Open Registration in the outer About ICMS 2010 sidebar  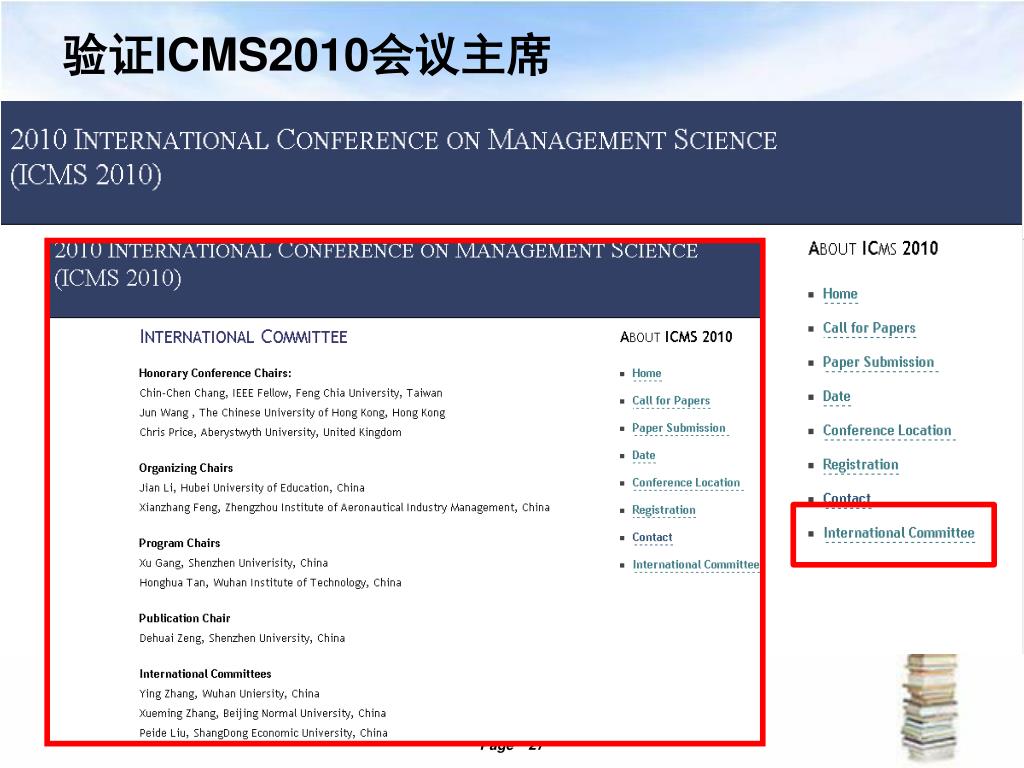click(x=861, y=464)
